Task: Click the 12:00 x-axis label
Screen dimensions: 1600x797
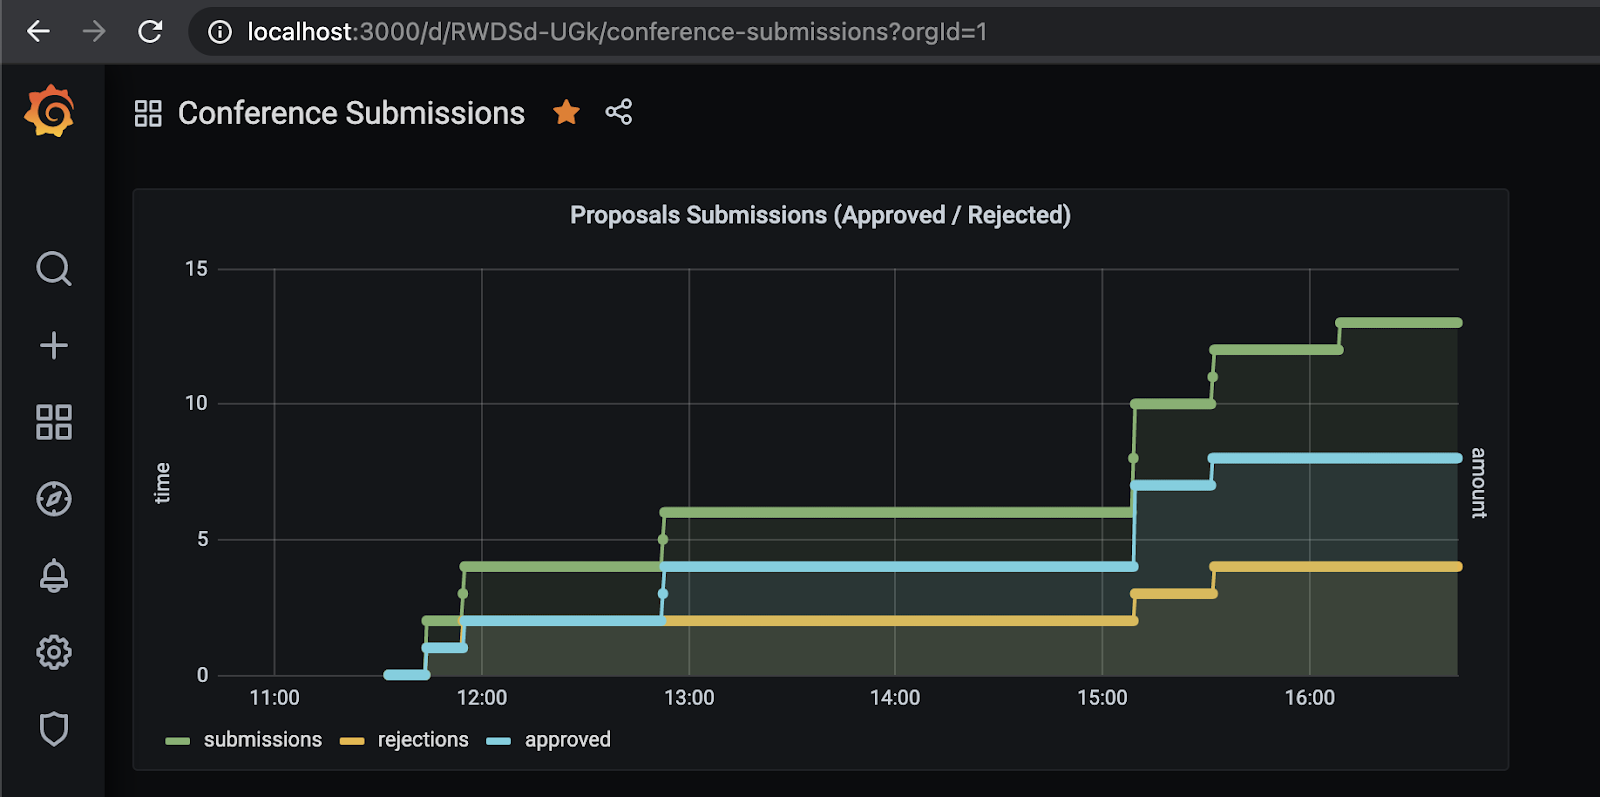Action: pos(482,698)
